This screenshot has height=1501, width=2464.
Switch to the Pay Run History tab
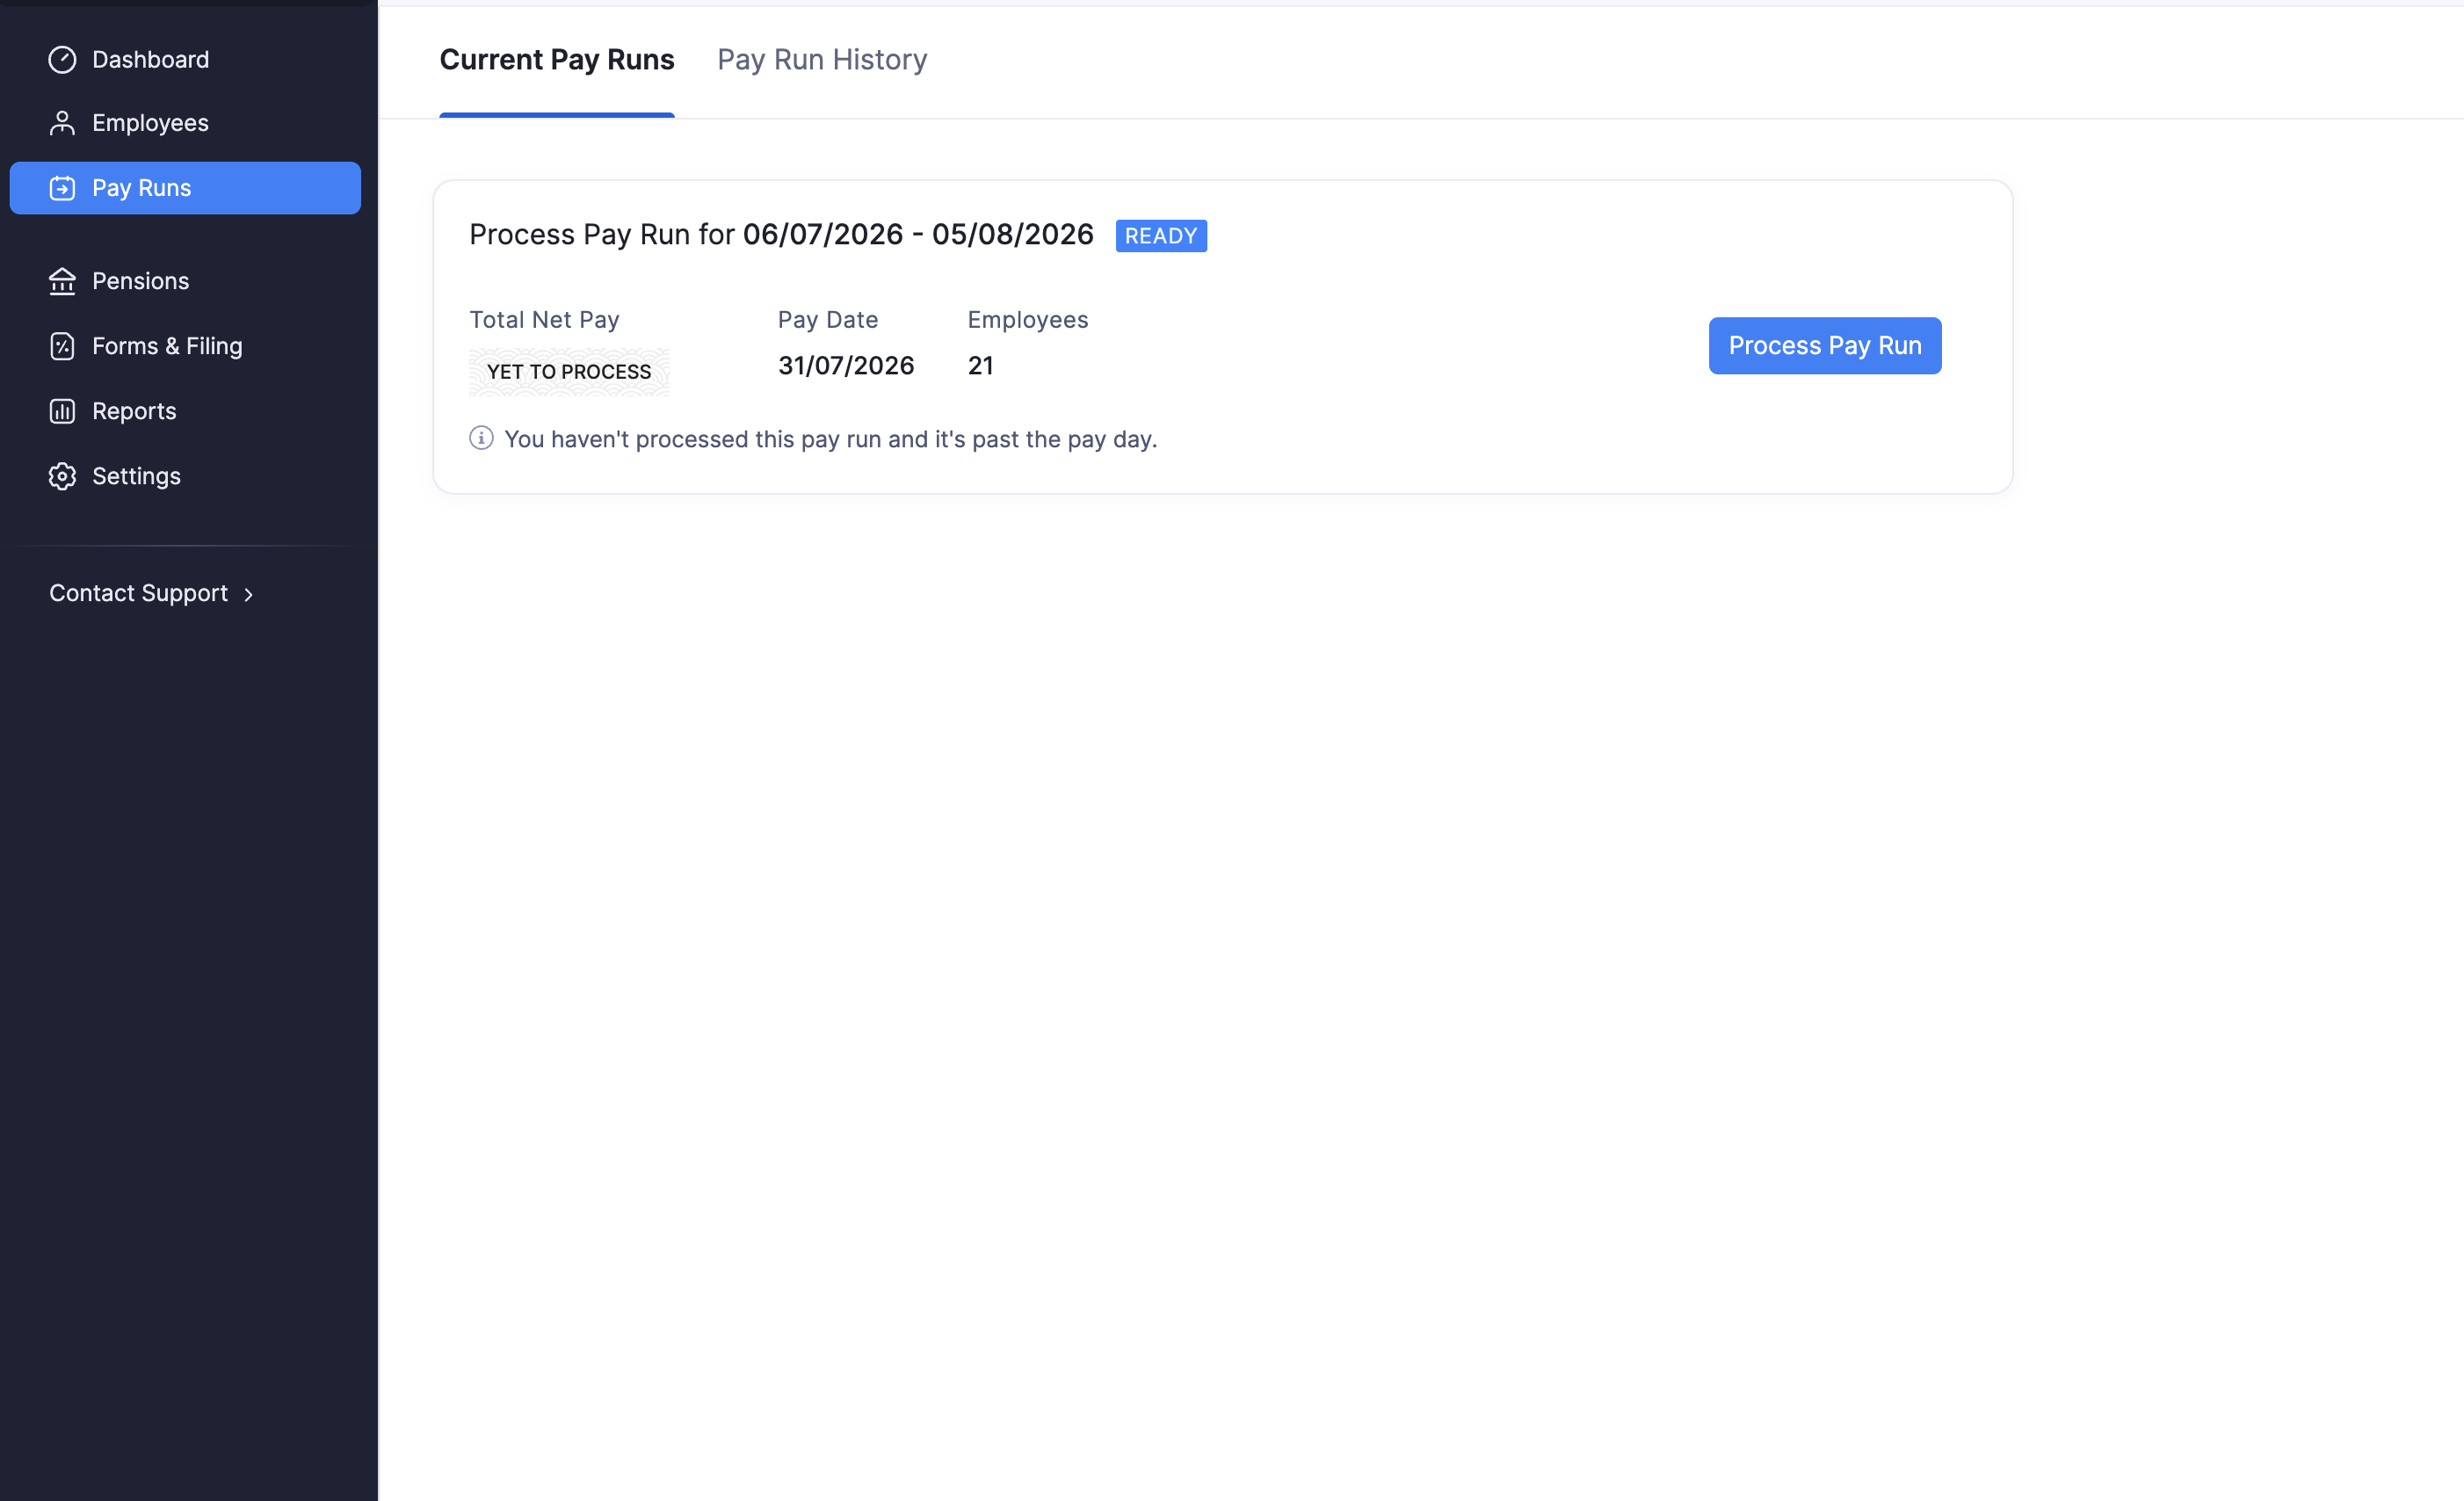[x=822, y=59]
